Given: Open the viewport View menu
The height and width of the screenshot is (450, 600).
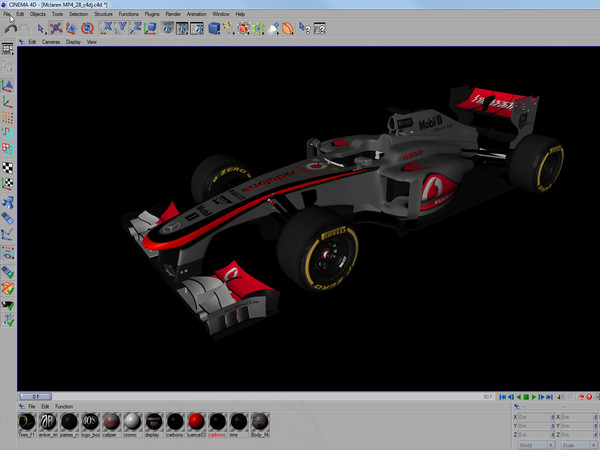Looking at the screenshot, I should [91, 42].
